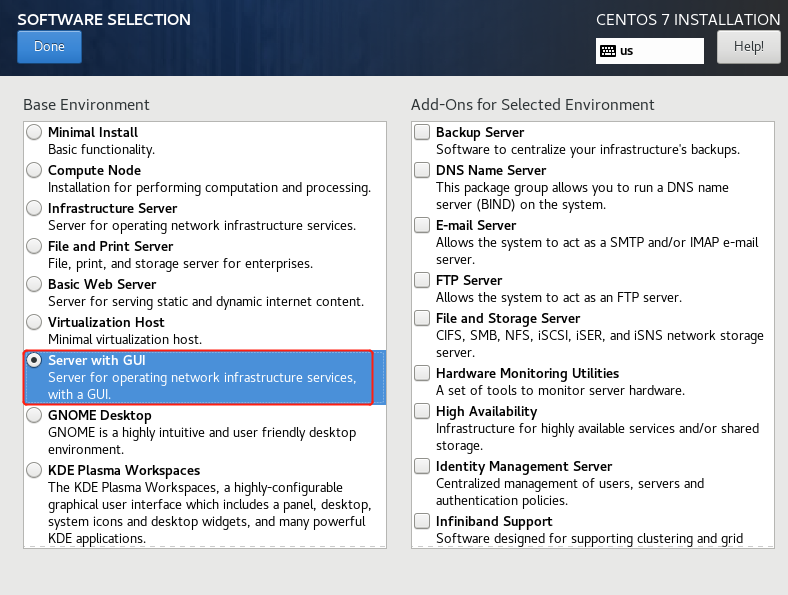The height and width of the screenshot is (595, 788).
Task: Click 'Installation for performing computation and processing.' text
Action: click(209, 188)
